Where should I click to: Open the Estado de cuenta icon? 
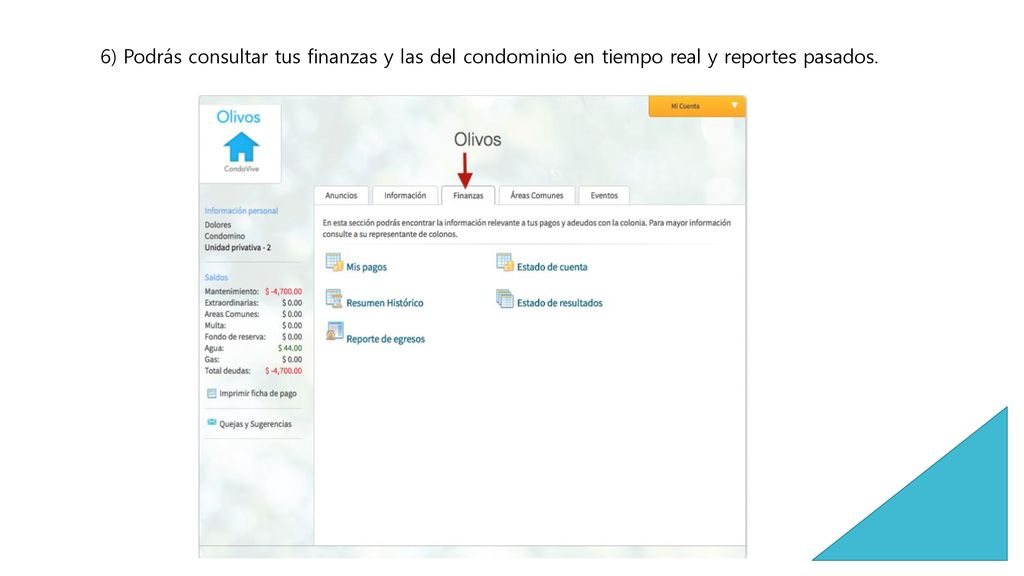pyautogui.click(x=504, y=263)
